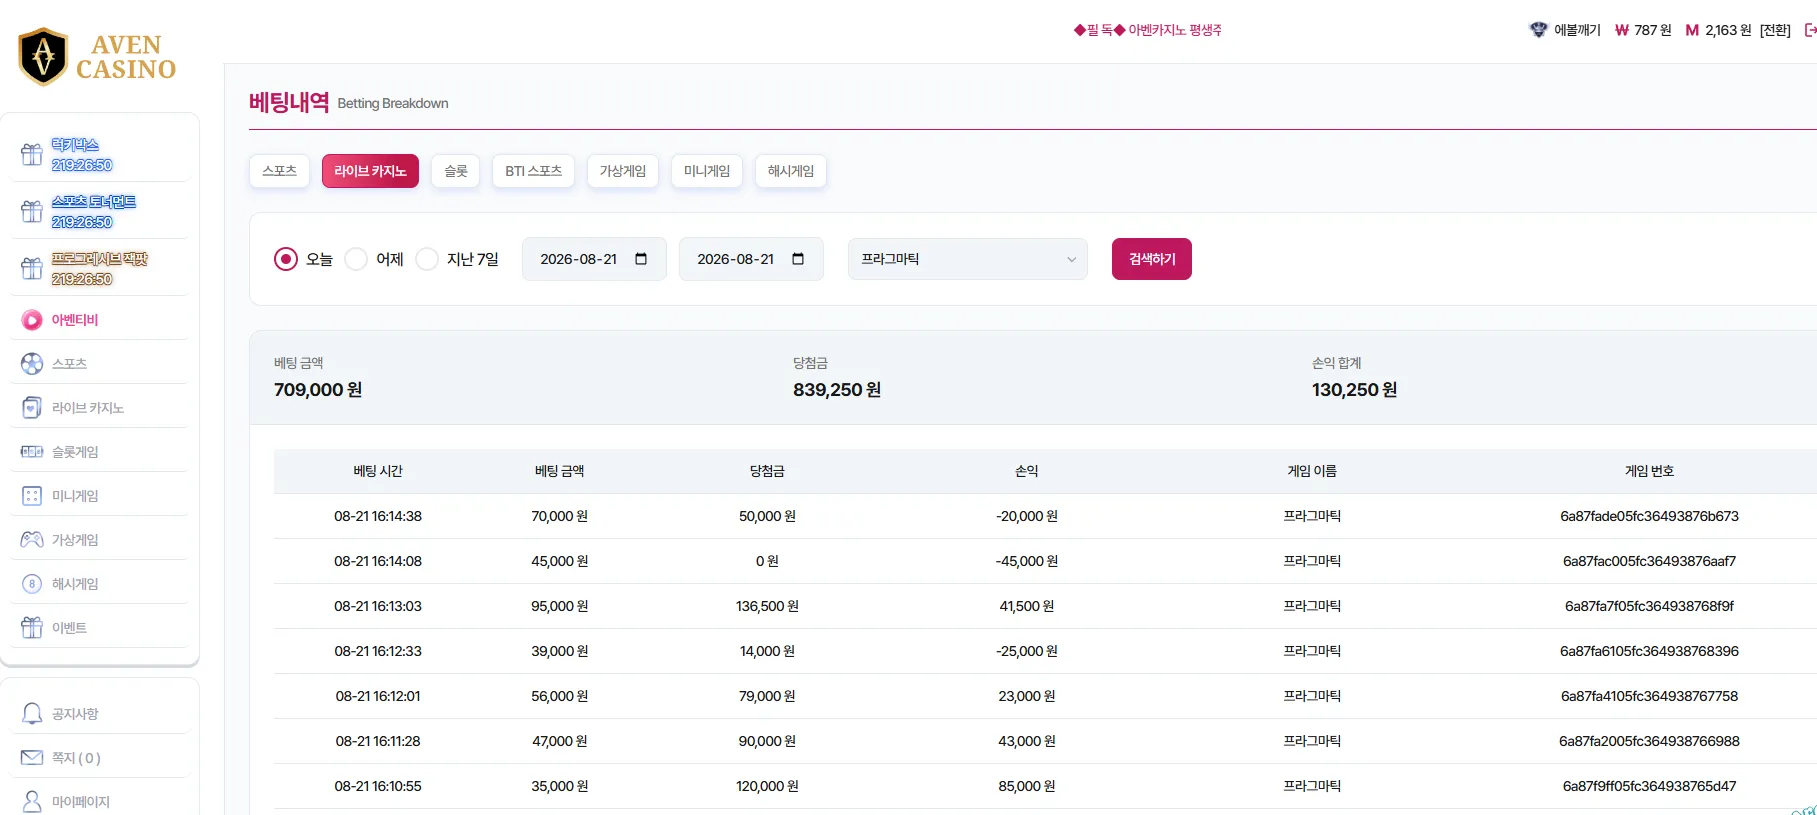Open 라이브 카지노 card icon in sidebar
1817x815 pixels.
tap(32, 407)
